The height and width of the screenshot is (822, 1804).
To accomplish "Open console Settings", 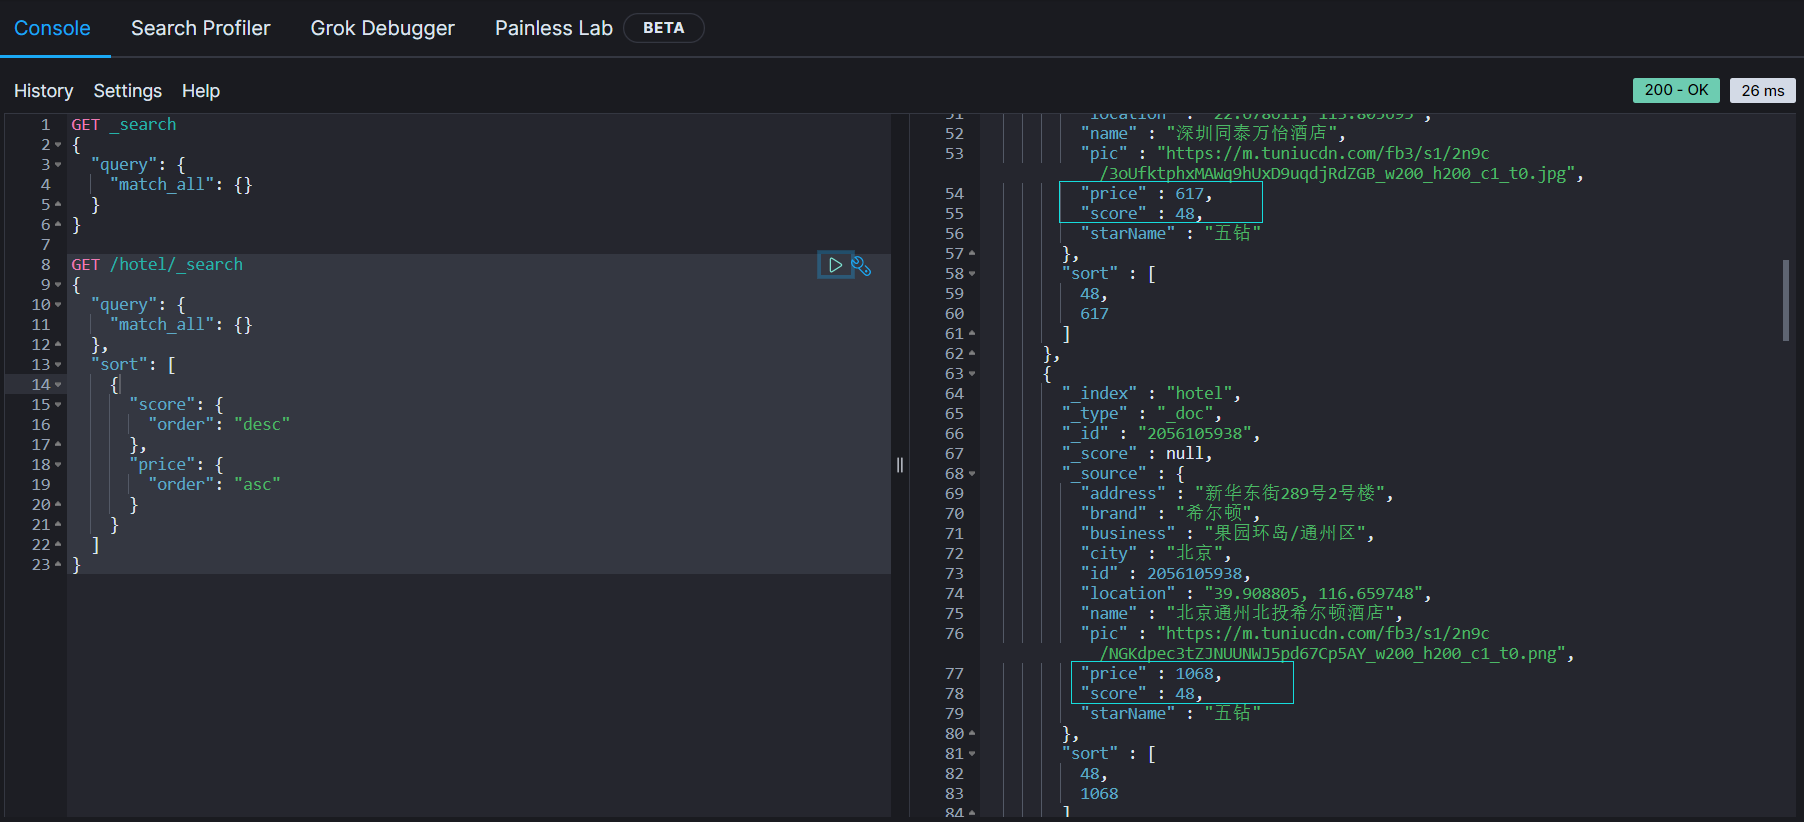I will [x=127, y=91].
